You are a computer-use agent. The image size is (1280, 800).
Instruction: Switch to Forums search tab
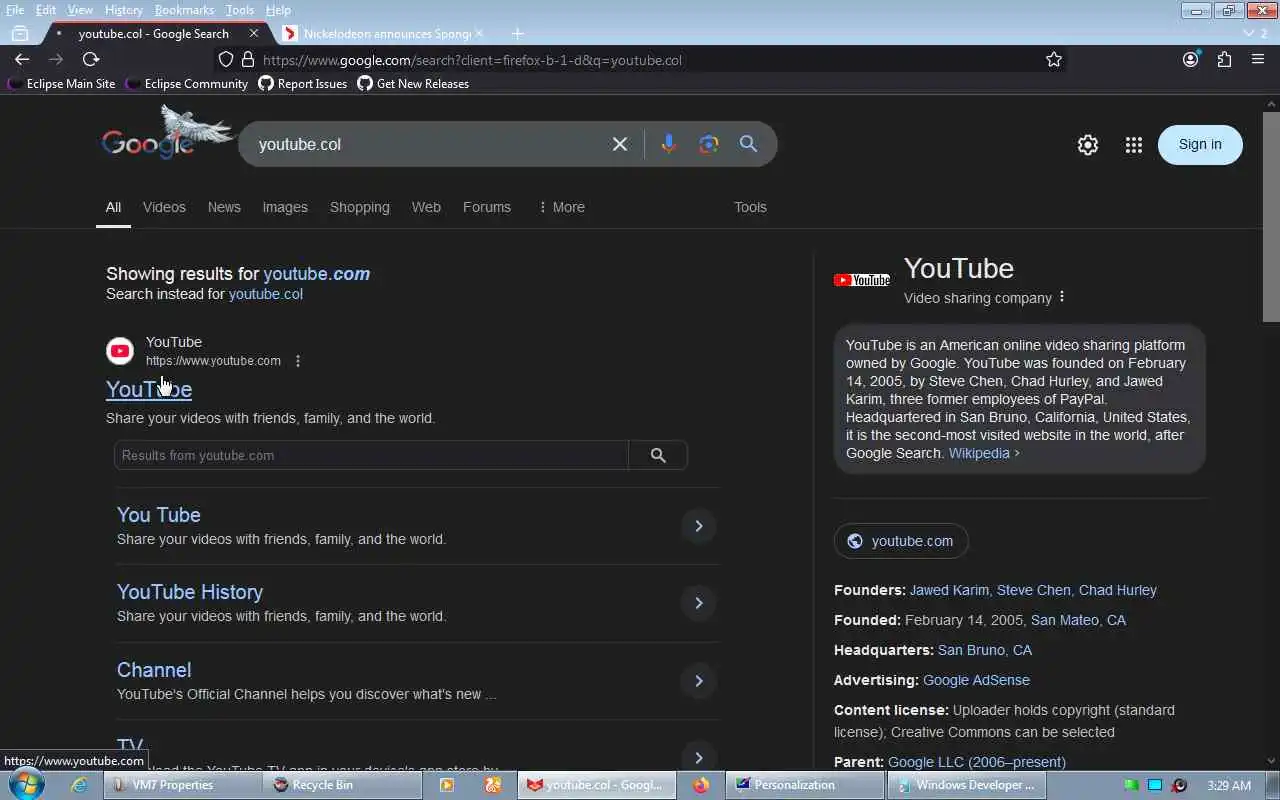pos(487,207)
